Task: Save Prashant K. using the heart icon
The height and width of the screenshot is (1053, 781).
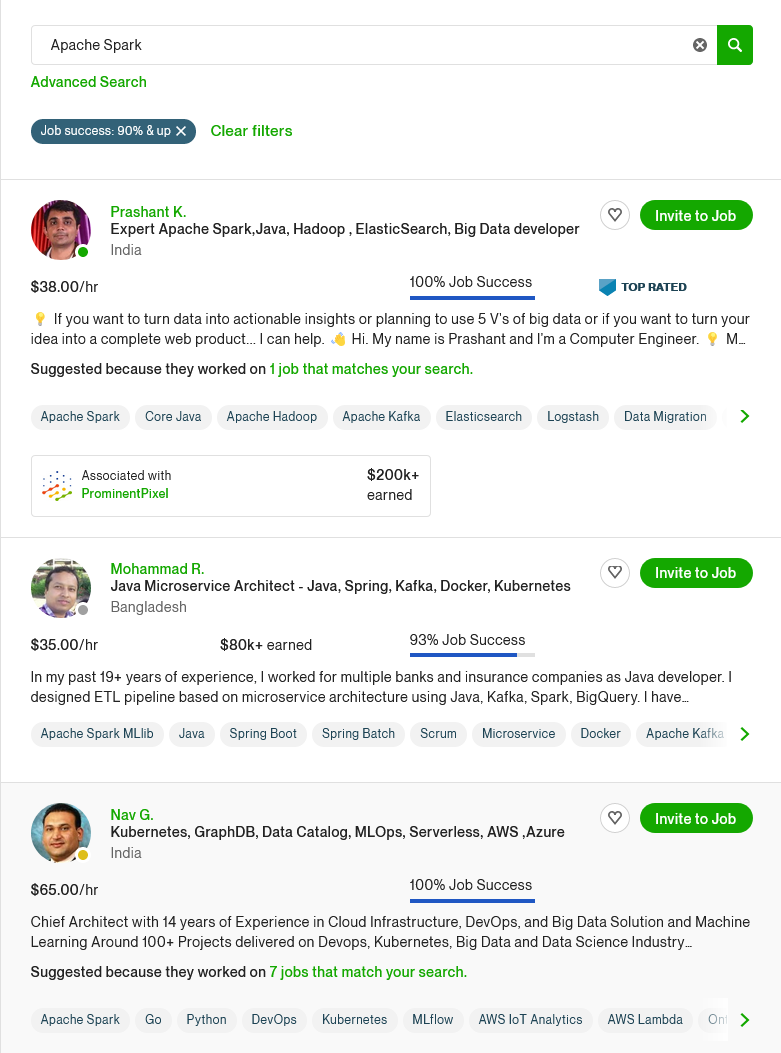Action: point(614,214)
